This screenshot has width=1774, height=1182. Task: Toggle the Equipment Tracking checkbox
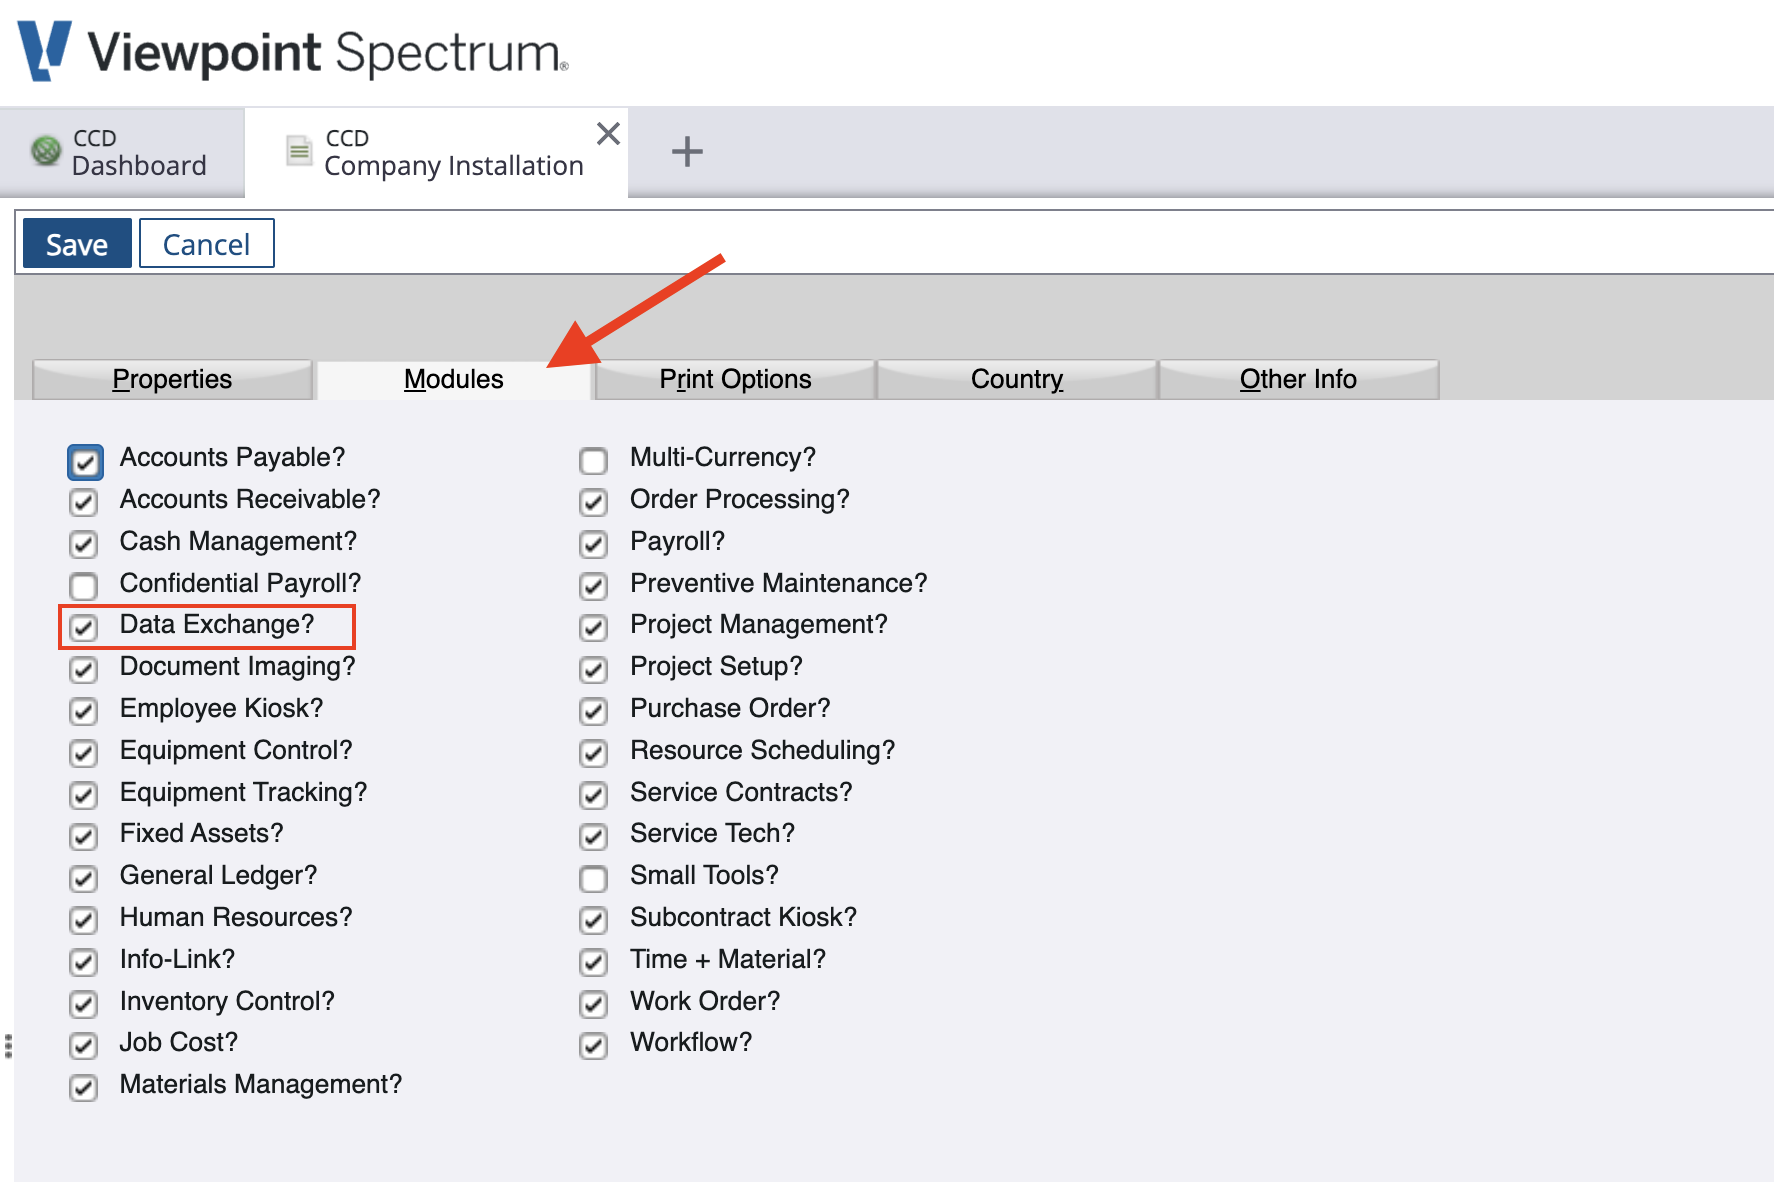pos(84,795)
